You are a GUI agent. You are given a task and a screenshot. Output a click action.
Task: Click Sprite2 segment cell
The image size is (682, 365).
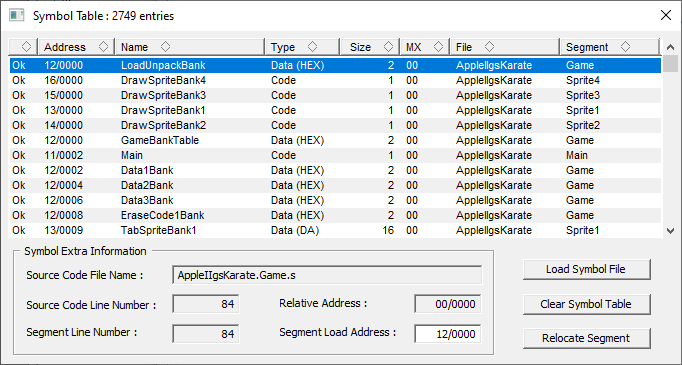point(583,125)
